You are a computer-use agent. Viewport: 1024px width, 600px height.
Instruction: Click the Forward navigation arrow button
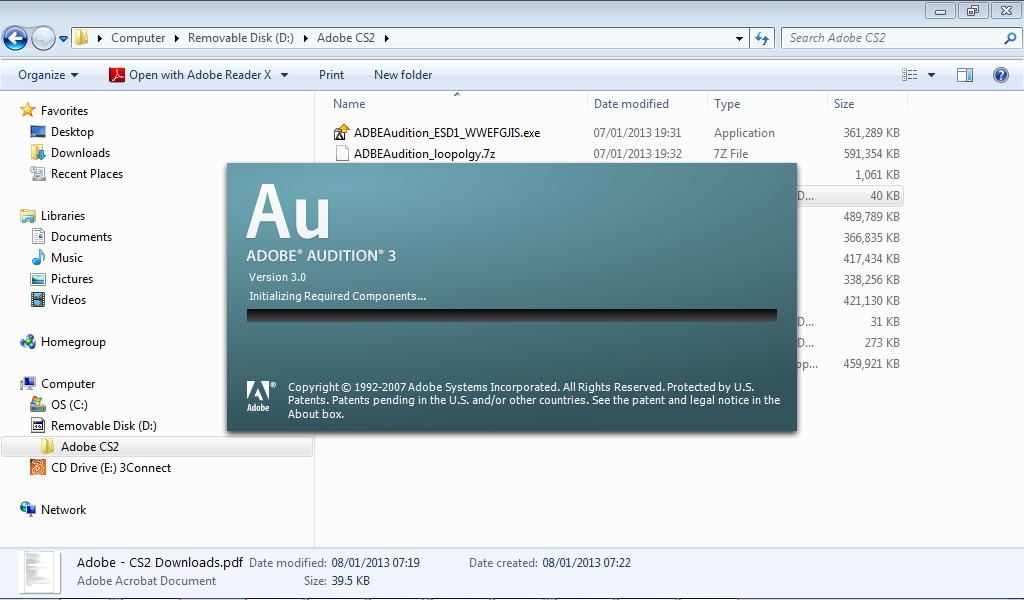(x=43, y=39)
